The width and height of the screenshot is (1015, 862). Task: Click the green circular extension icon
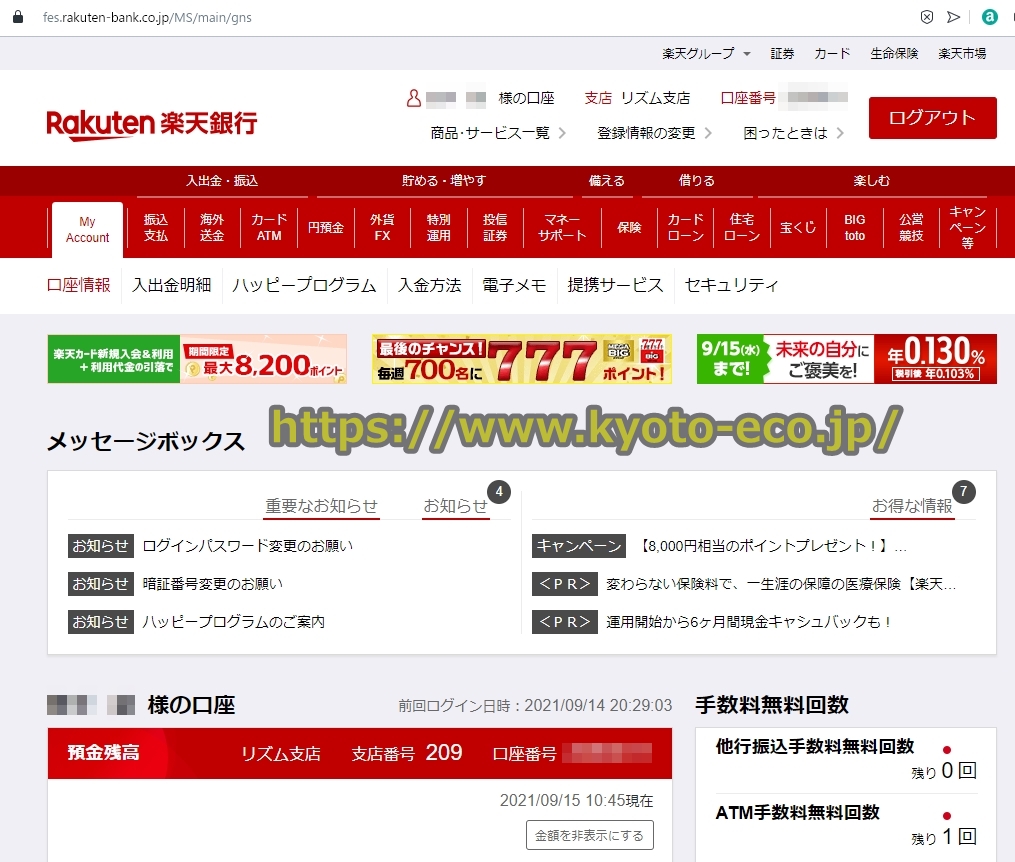[x=990, y=17]
